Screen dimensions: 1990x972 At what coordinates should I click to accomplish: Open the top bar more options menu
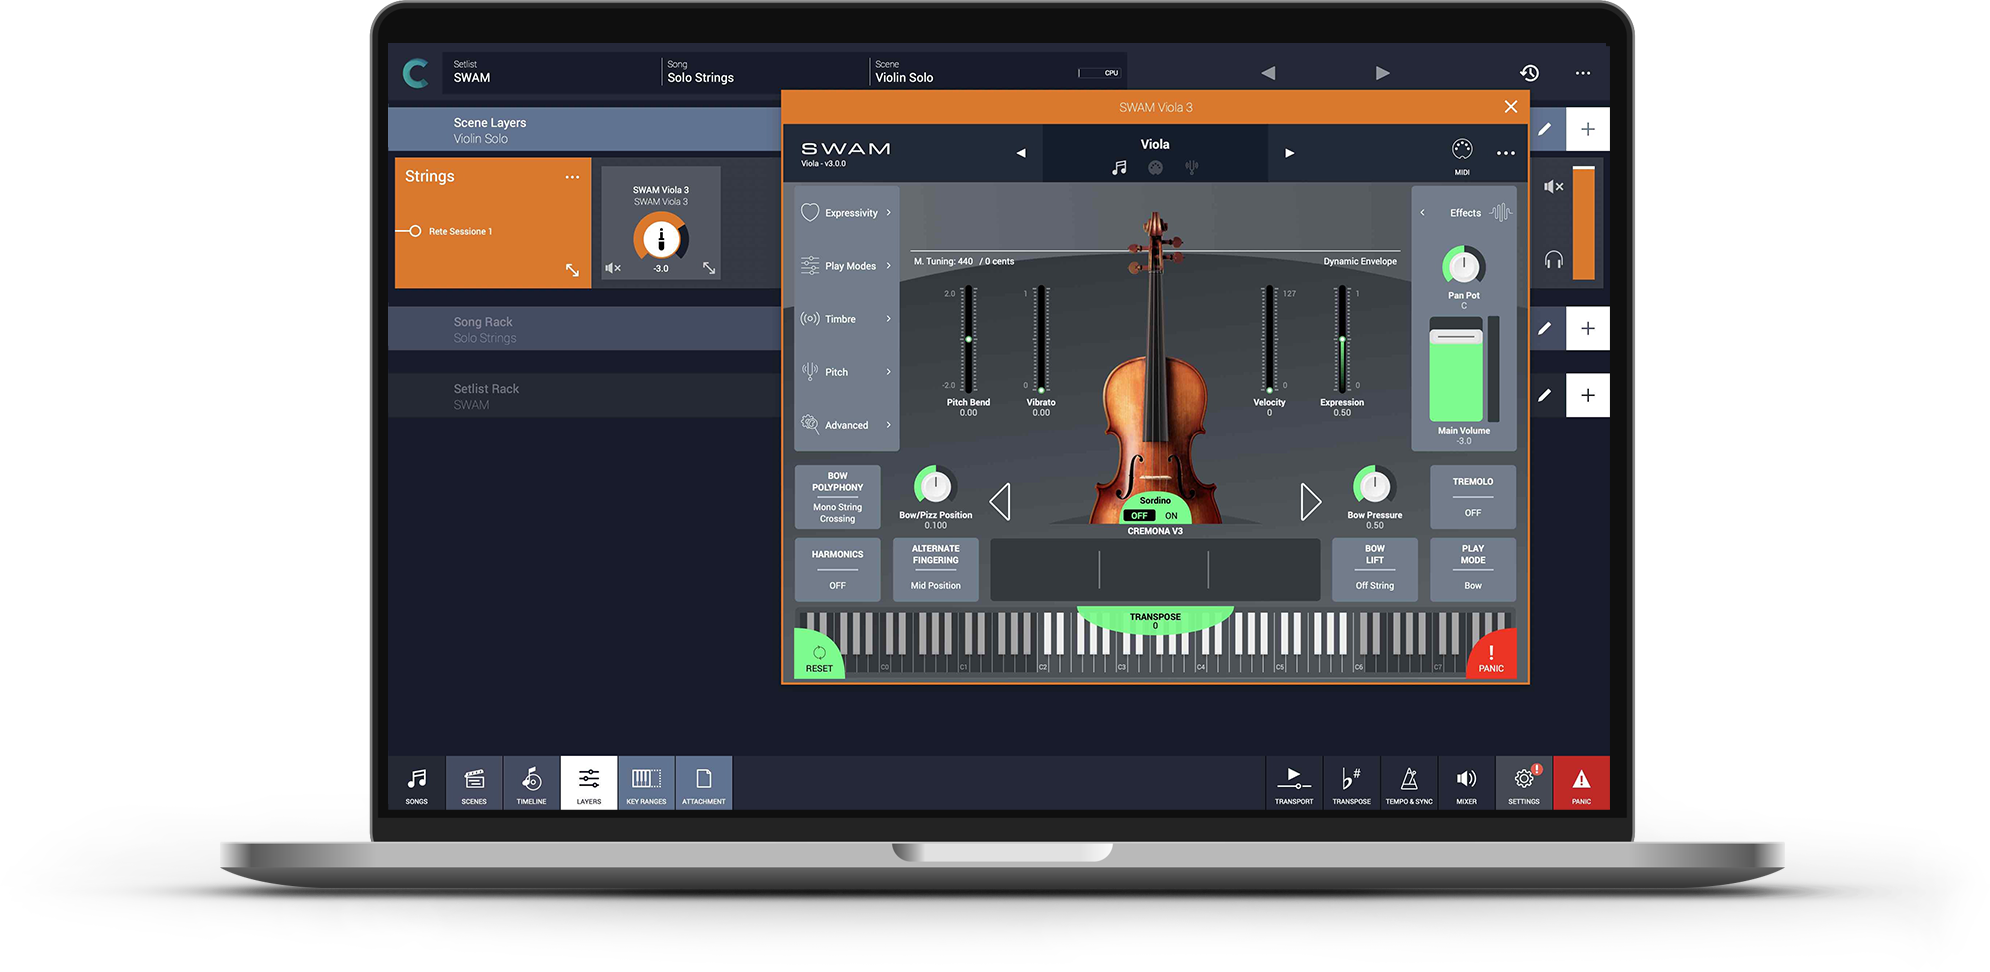pyautogui.click(x=1583, y=73)
